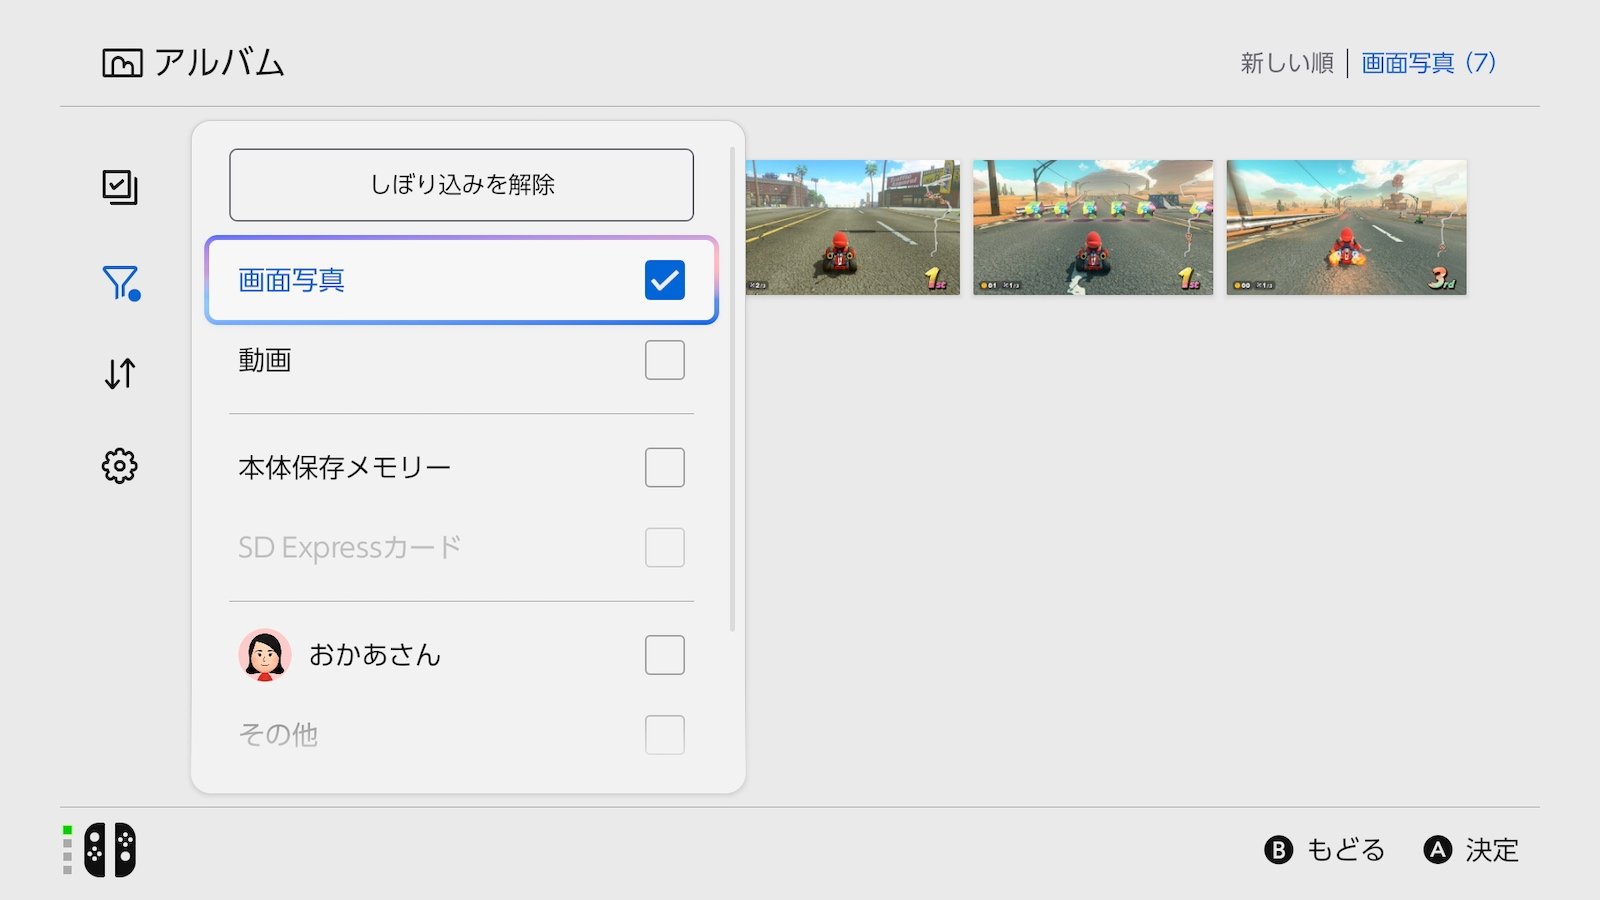This screenshot has height=900, width=1600.
Task: Open the desert screenshot with item boxes
Action: [x=1093, y=227]
